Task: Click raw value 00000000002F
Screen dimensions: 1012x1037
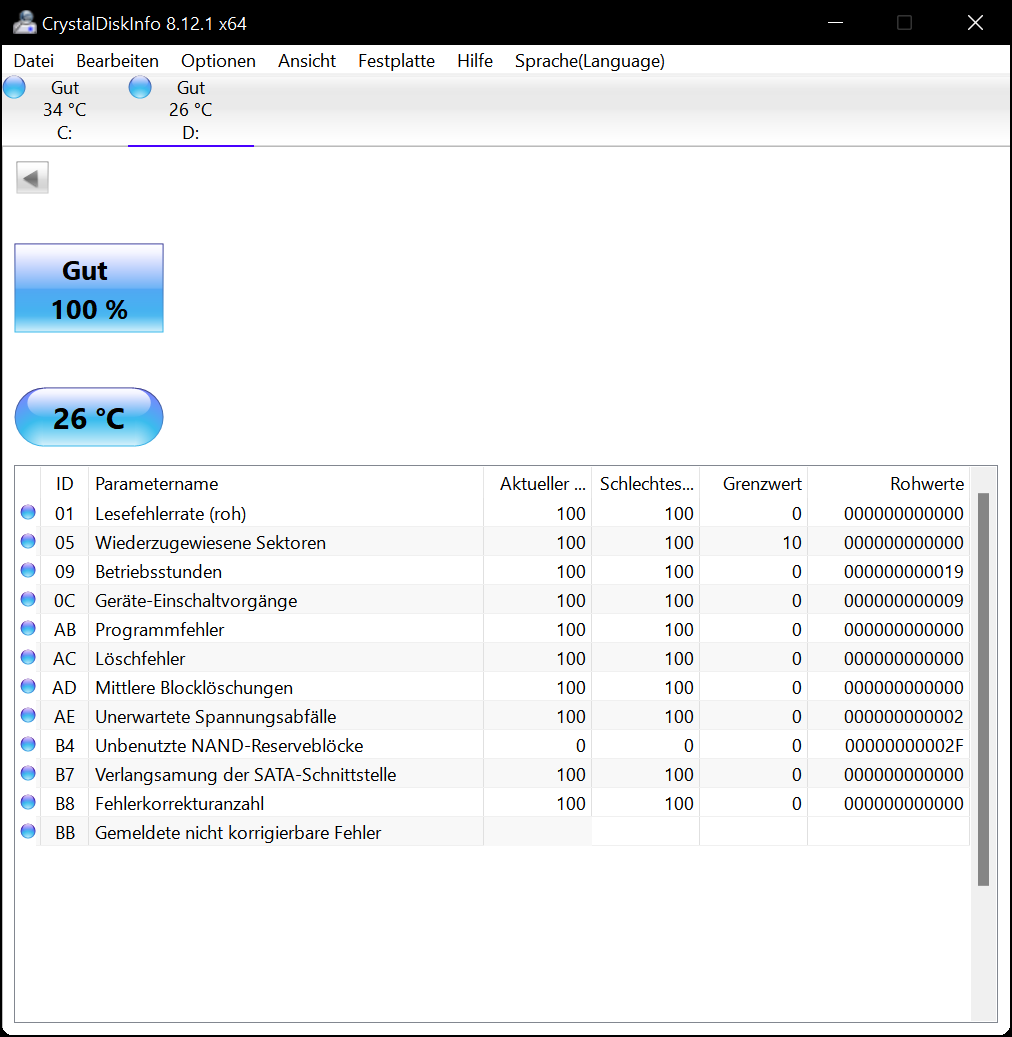Action: (904, 746)
